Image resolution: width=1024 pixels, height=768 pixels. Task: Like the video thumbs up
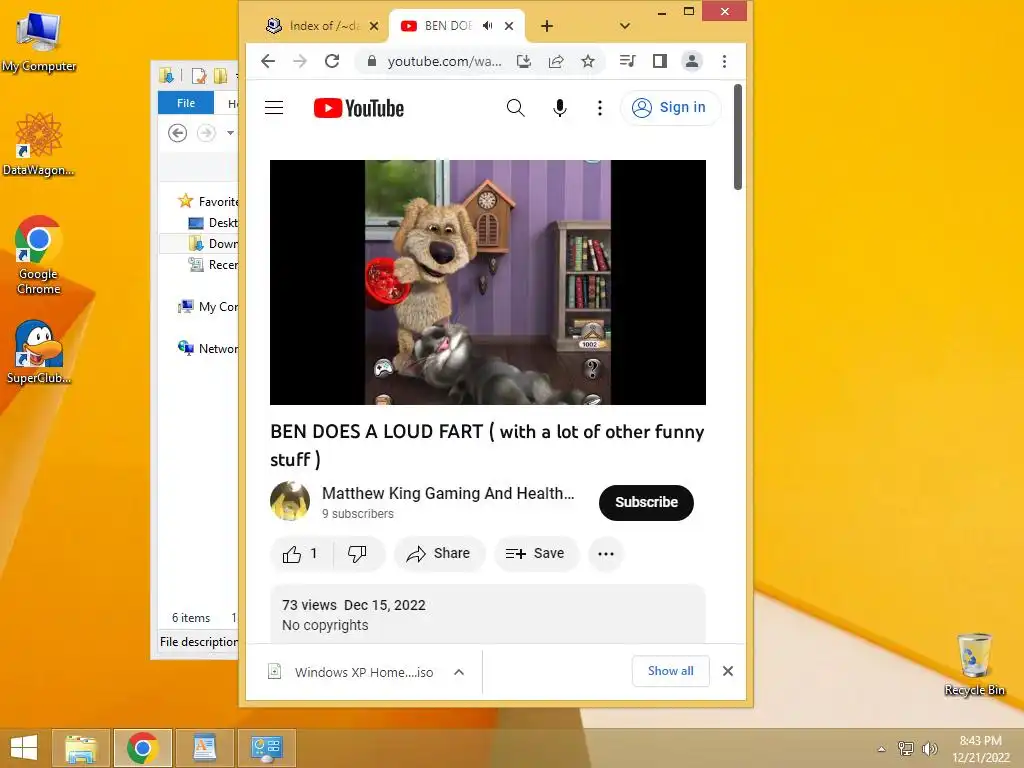pos(300,554)
